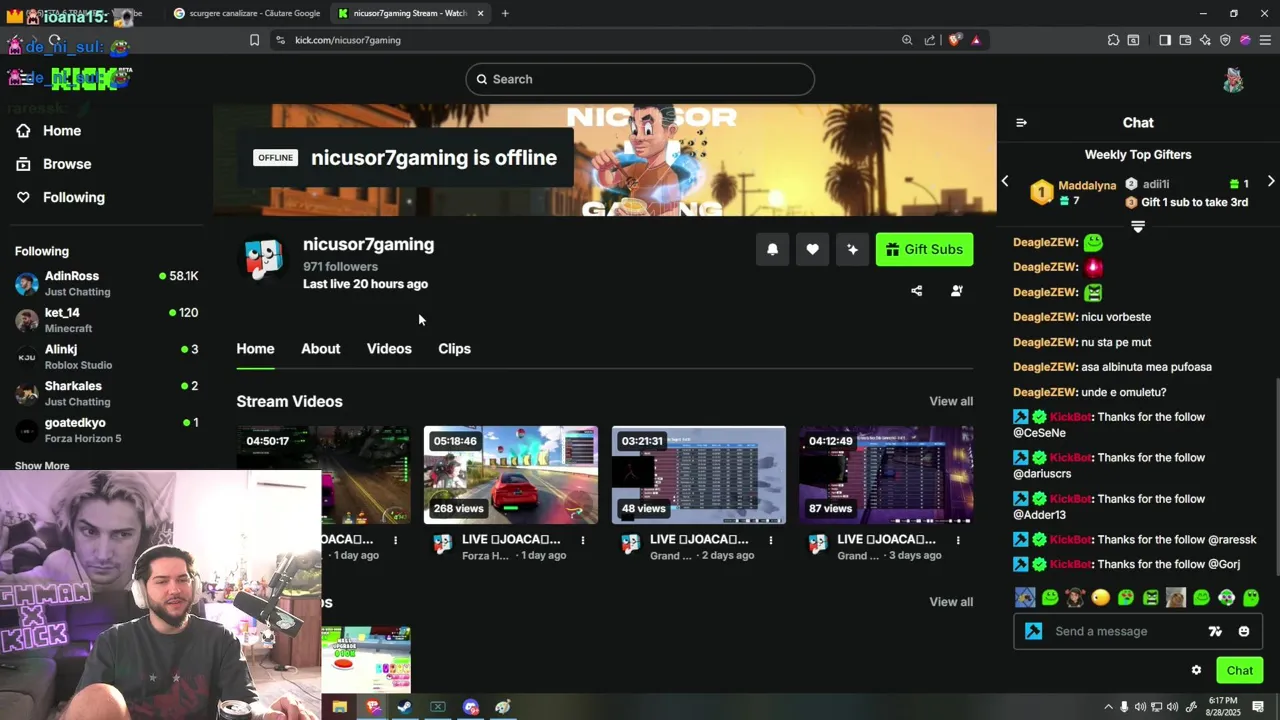Click the Brave Rewards triangle icon
1280x720 pixels.
tap(976, 40)
